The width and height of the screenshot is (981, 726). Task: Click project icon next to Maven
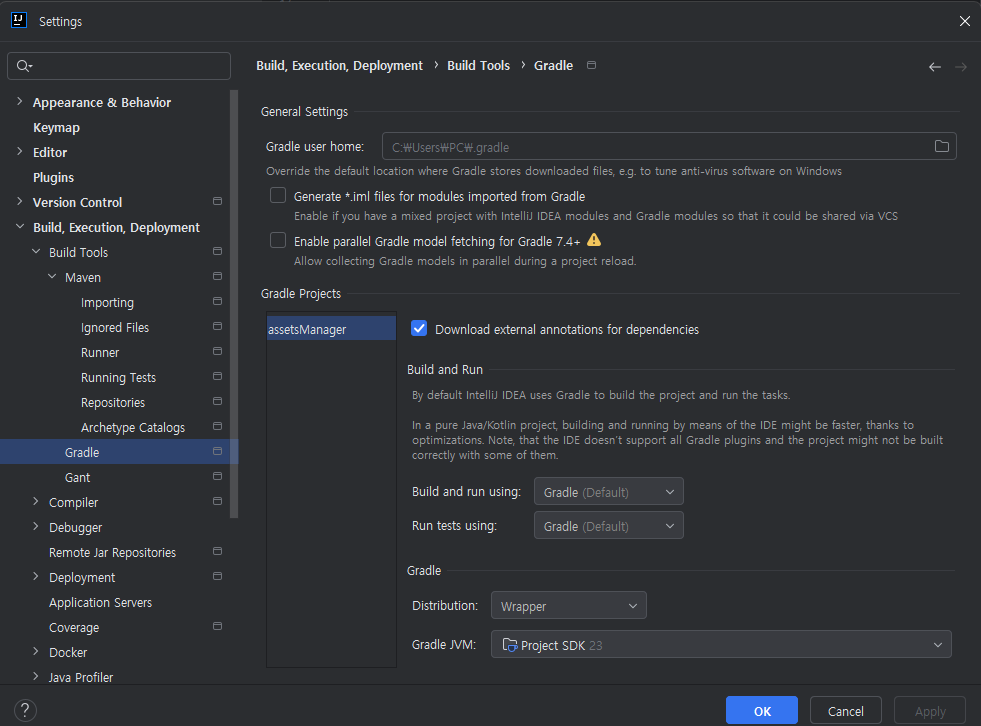point(217,277)
